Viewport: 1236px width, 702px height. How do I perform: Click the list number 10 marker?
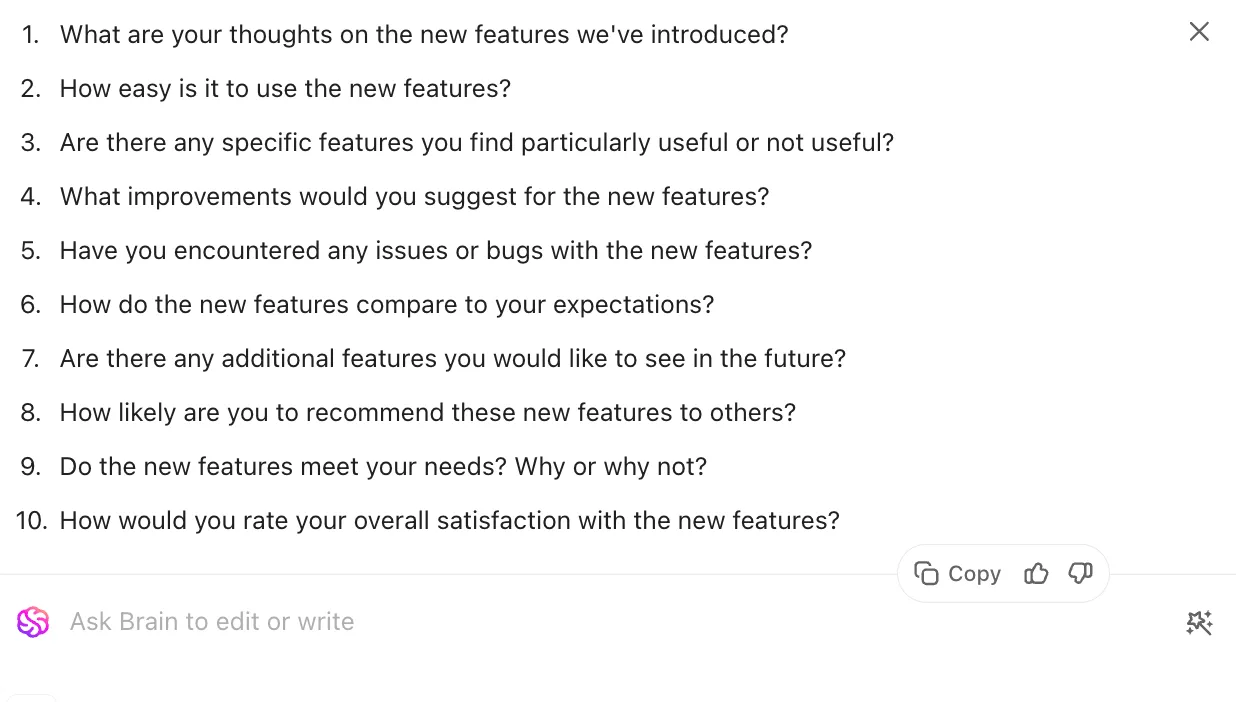(32, 520)
